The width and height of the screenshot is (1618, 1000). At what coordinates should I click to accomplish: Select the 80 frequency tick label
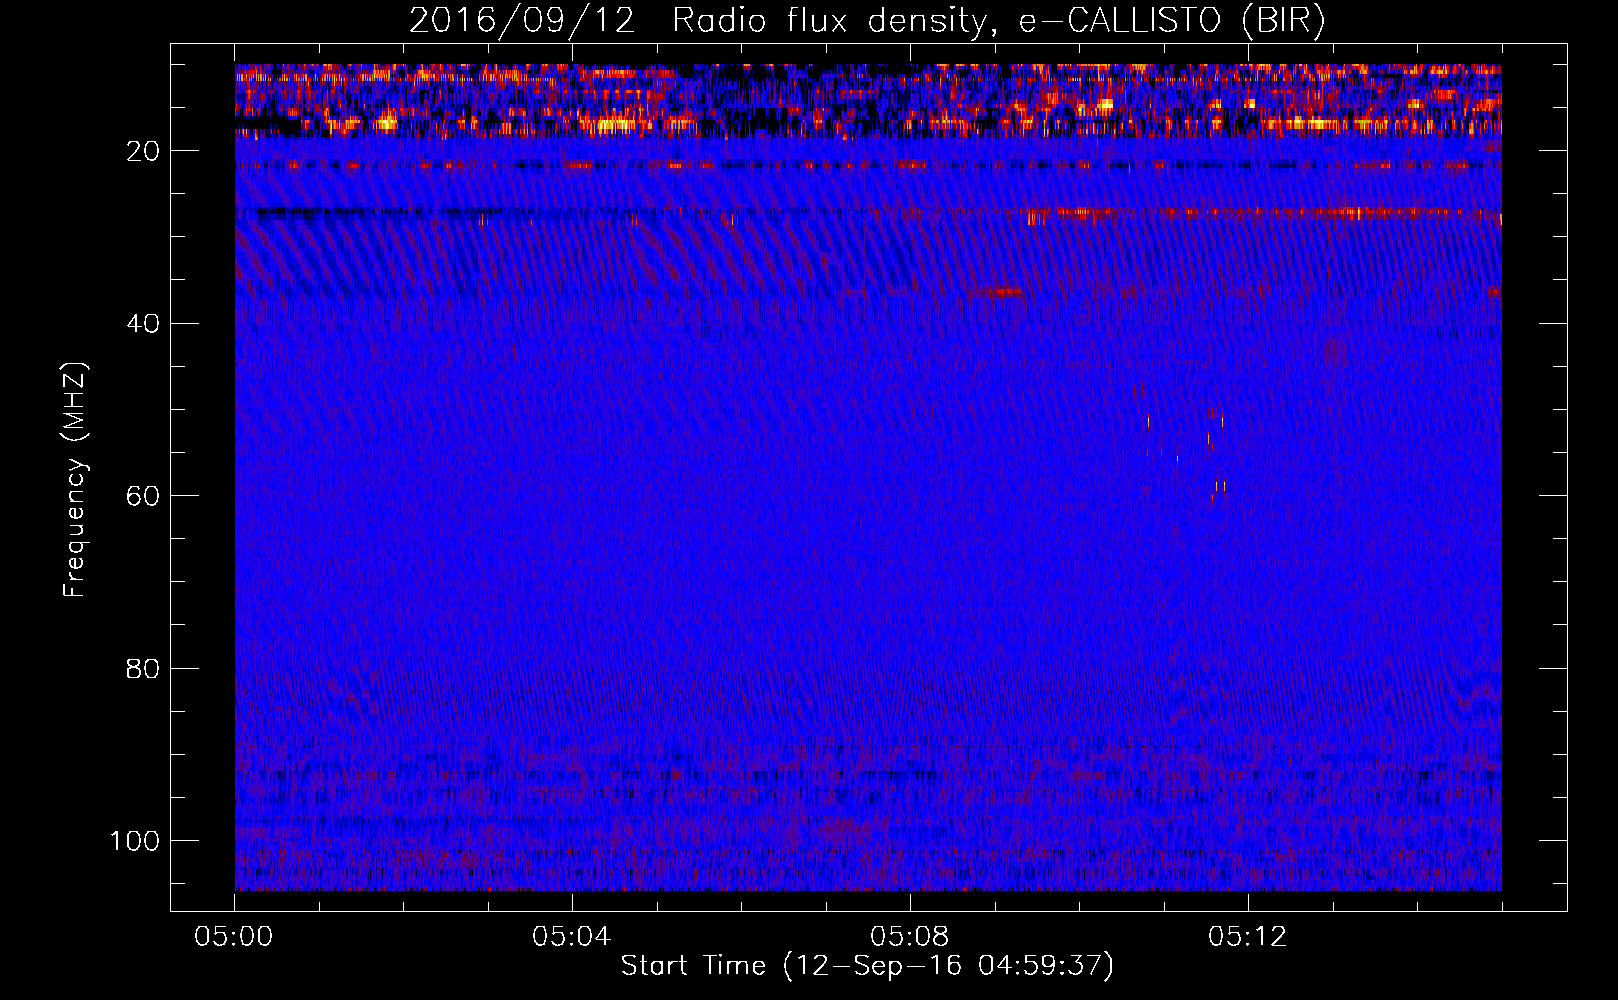tap(144, 668)
